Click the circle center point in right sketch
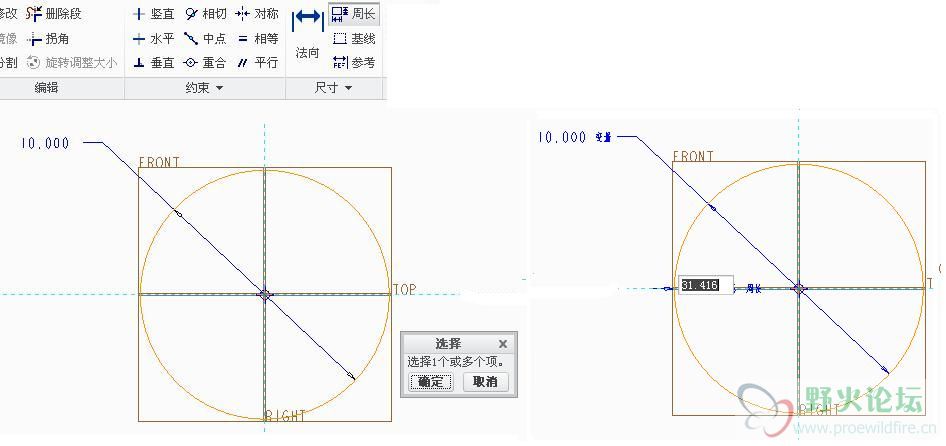 click(799, 288)
